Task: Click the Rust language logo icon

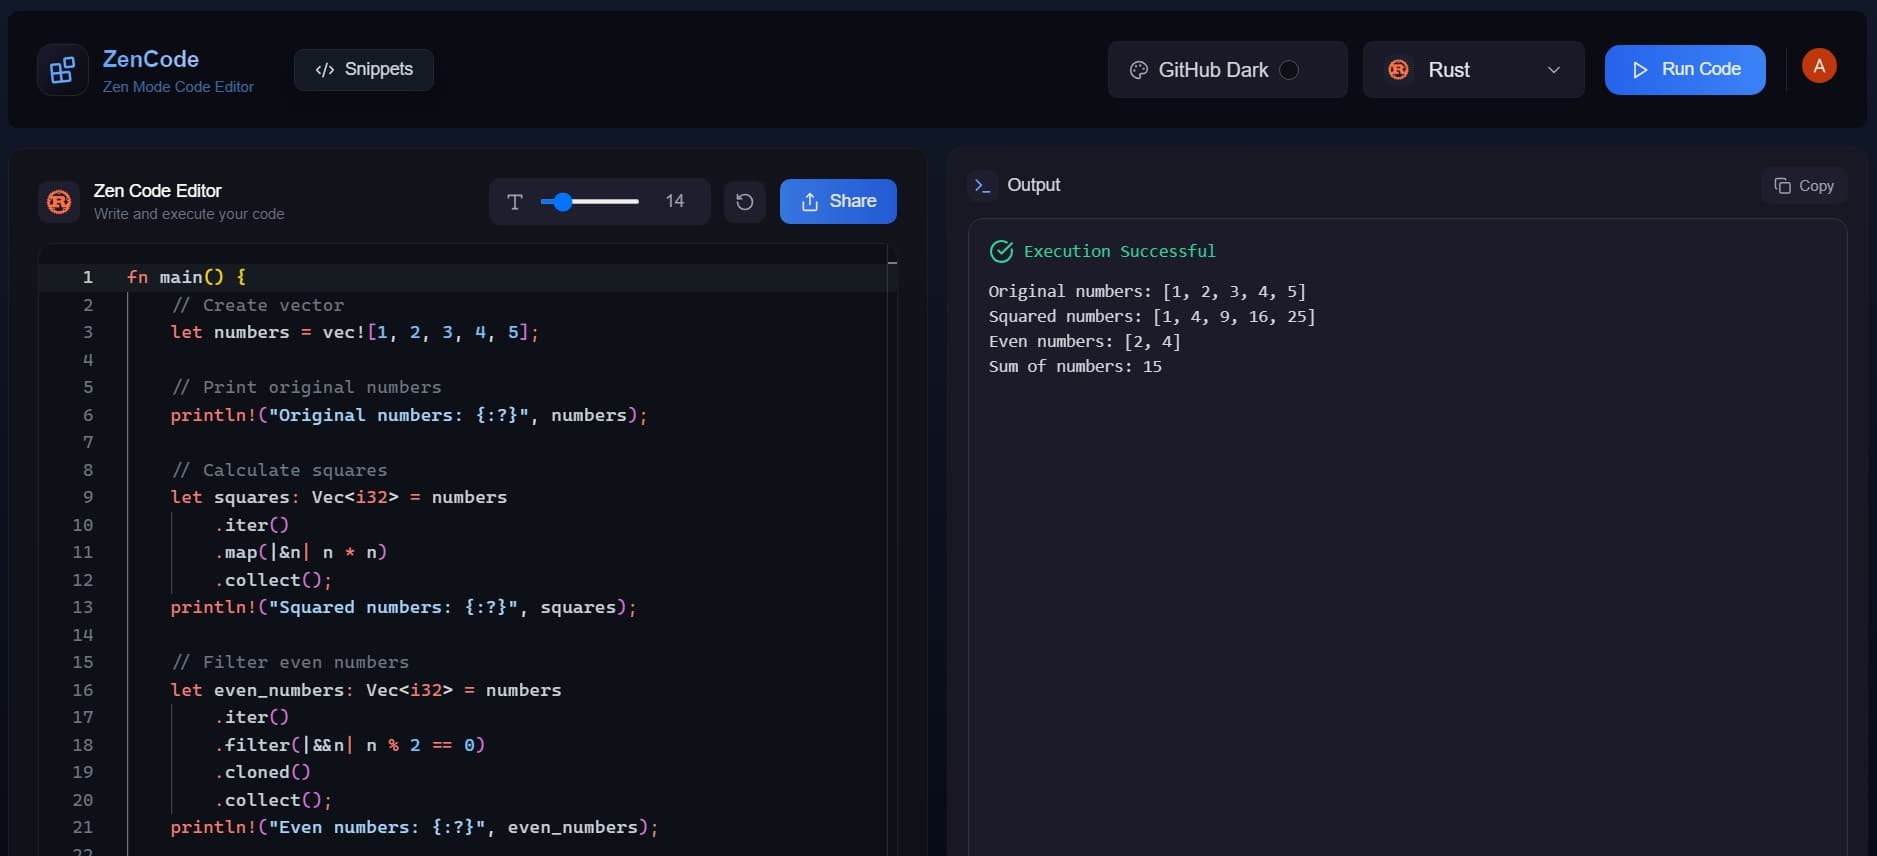Action: tap(1398, 70)
